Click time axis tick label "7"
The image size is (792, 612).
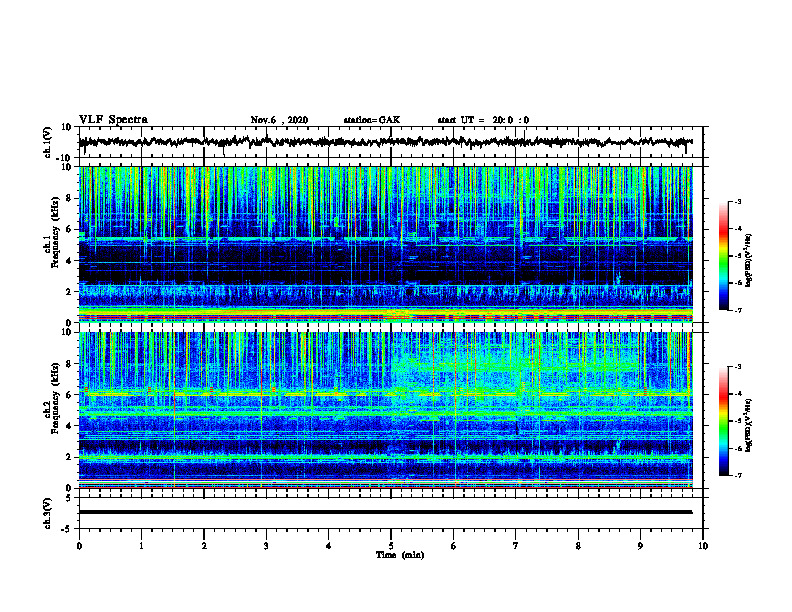[x=516, y=546]
